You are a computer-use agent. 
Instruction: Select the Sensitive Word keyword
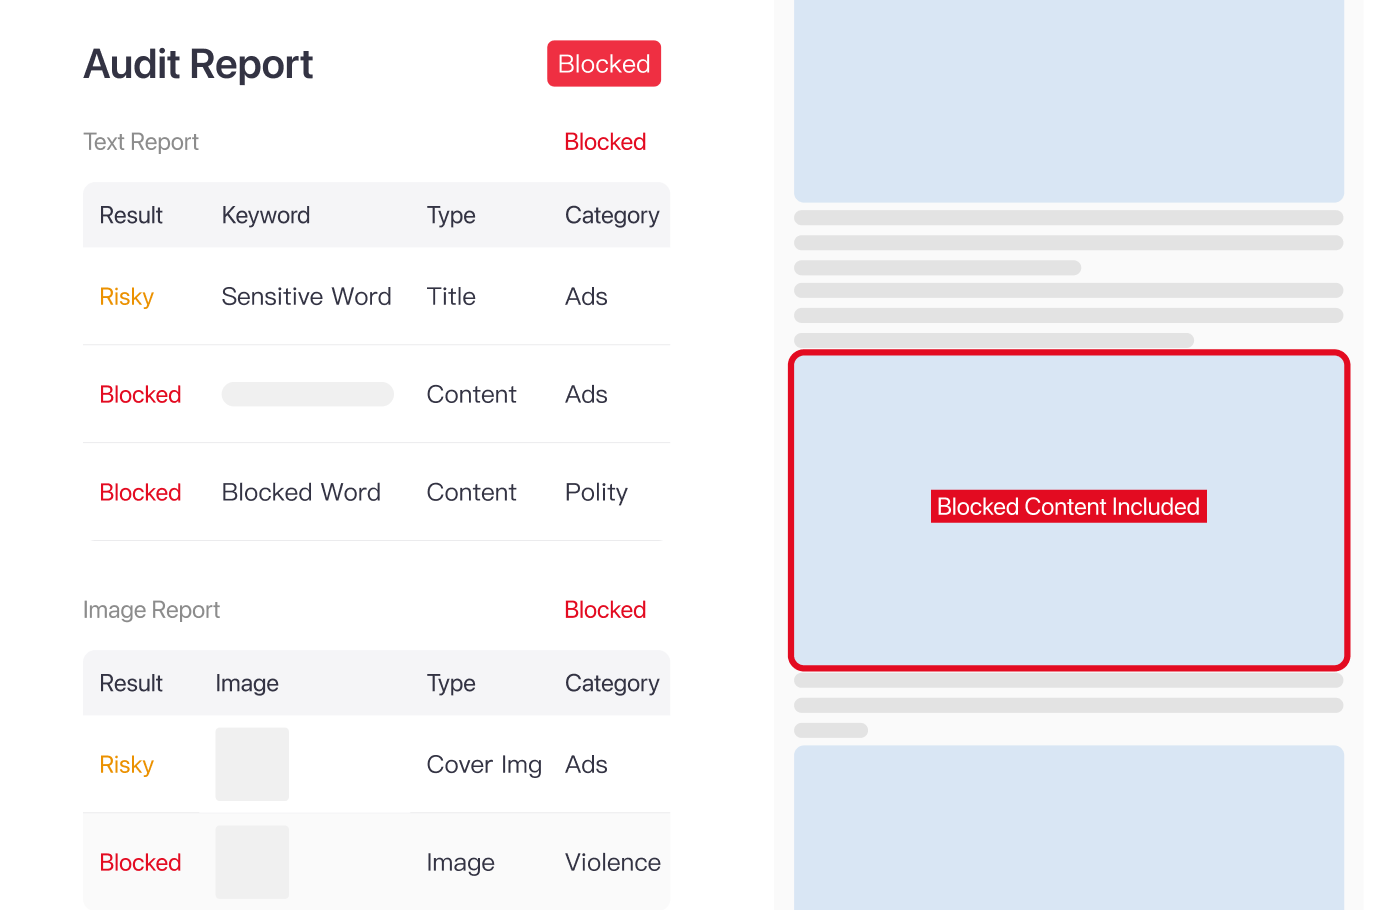(x=306, y=297)
